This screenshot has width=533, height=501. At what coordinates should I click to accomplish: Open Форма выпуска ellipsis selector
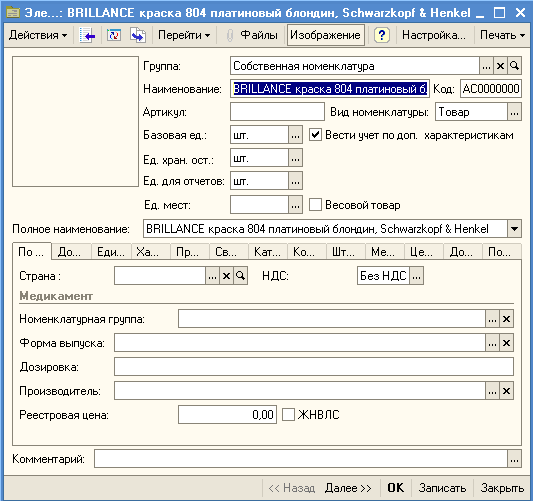tap(492, 343)
